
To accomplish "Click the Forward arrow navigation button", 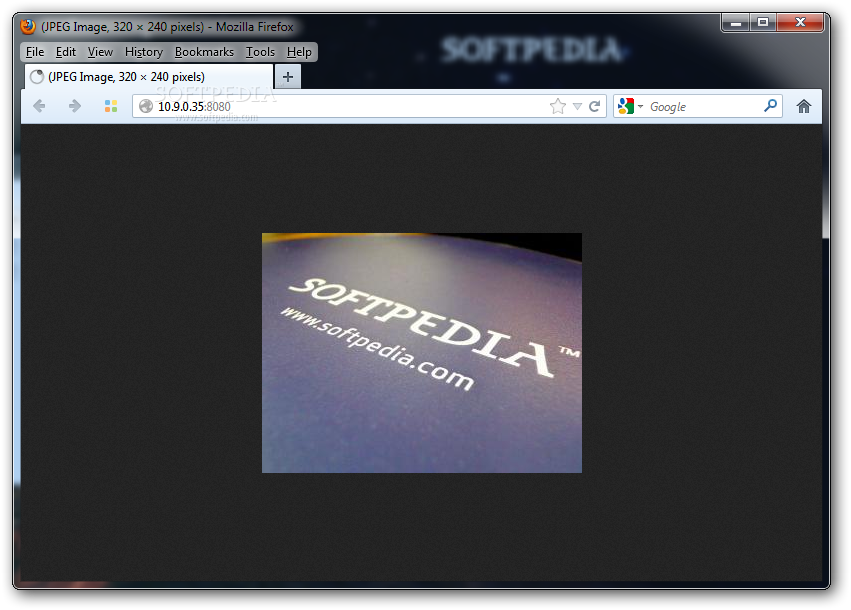I will pos(75,106).
